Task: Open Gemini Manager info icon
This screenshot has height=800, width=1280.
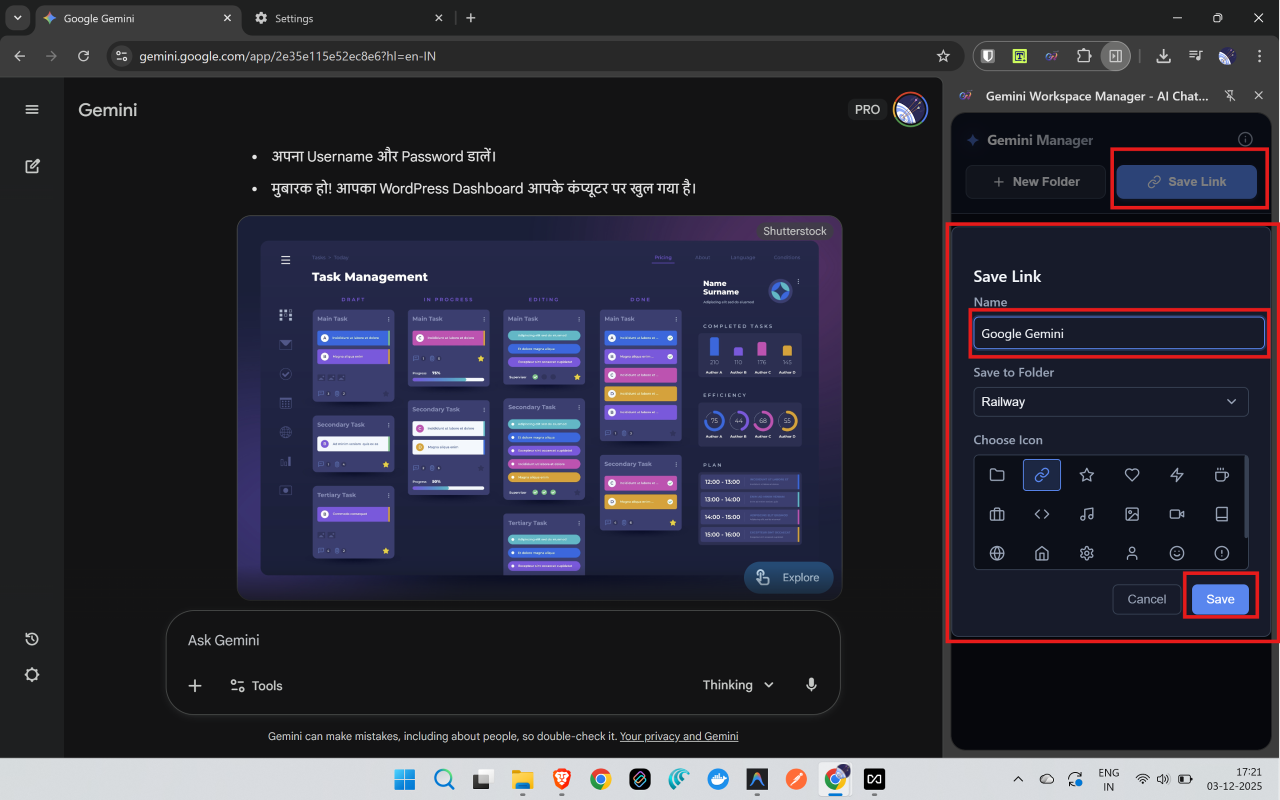Action: pyautogui.click(x=1245, y=140)
